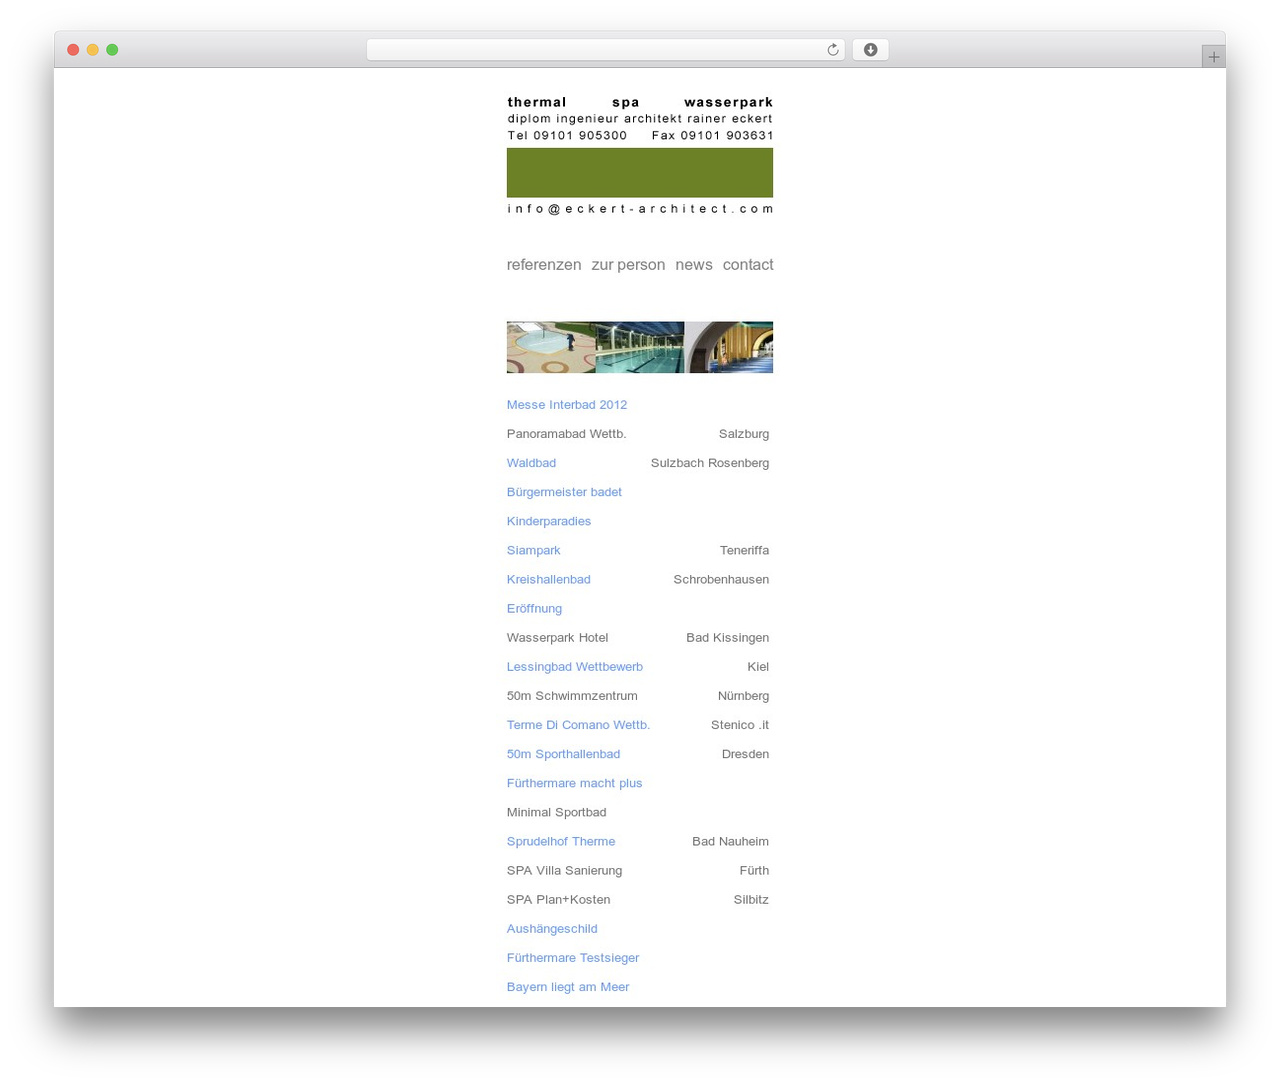
Task: Click the pool photos banner image
Action: (x=640, y=347)
